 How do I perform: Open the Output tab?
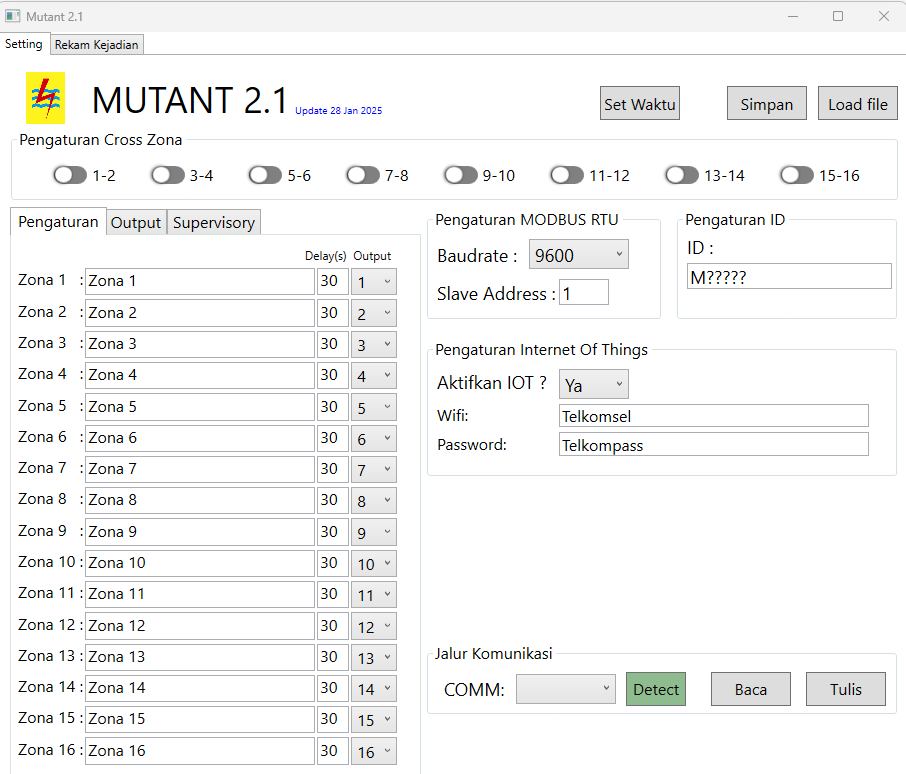(x=136, y=222)
